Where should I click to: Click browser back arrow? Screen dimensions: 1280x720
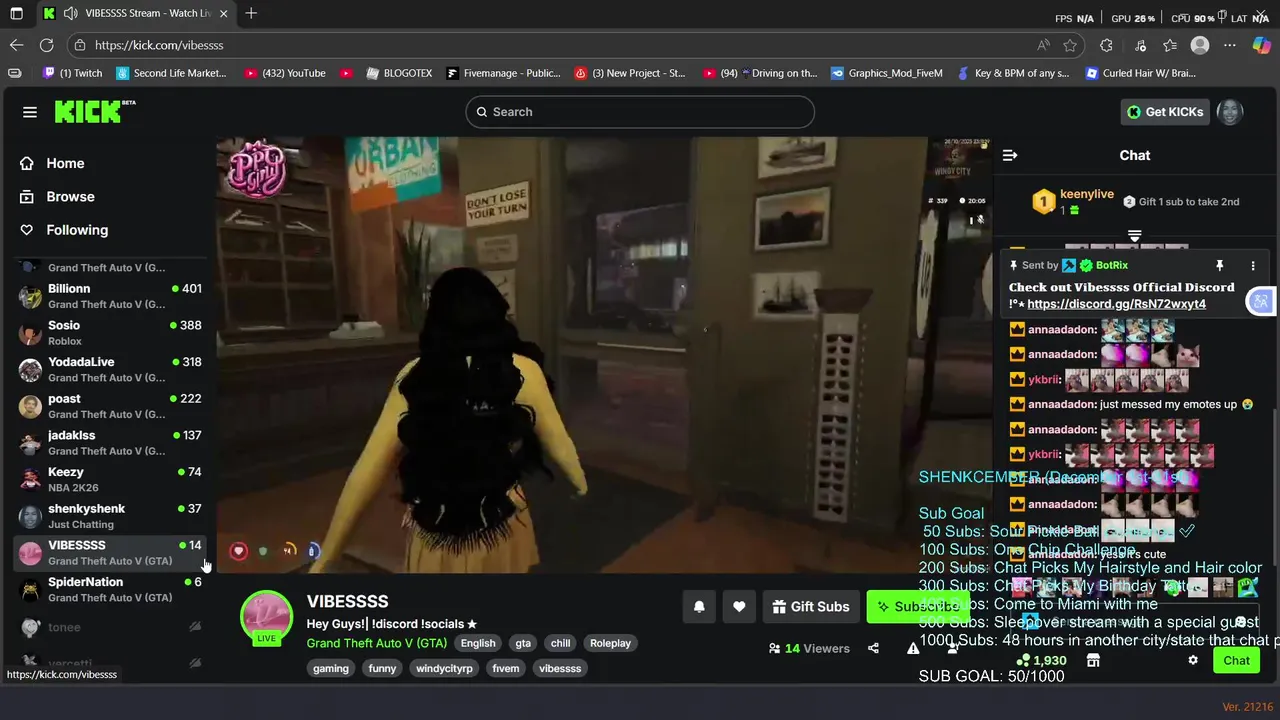click(x=16, y=45)
